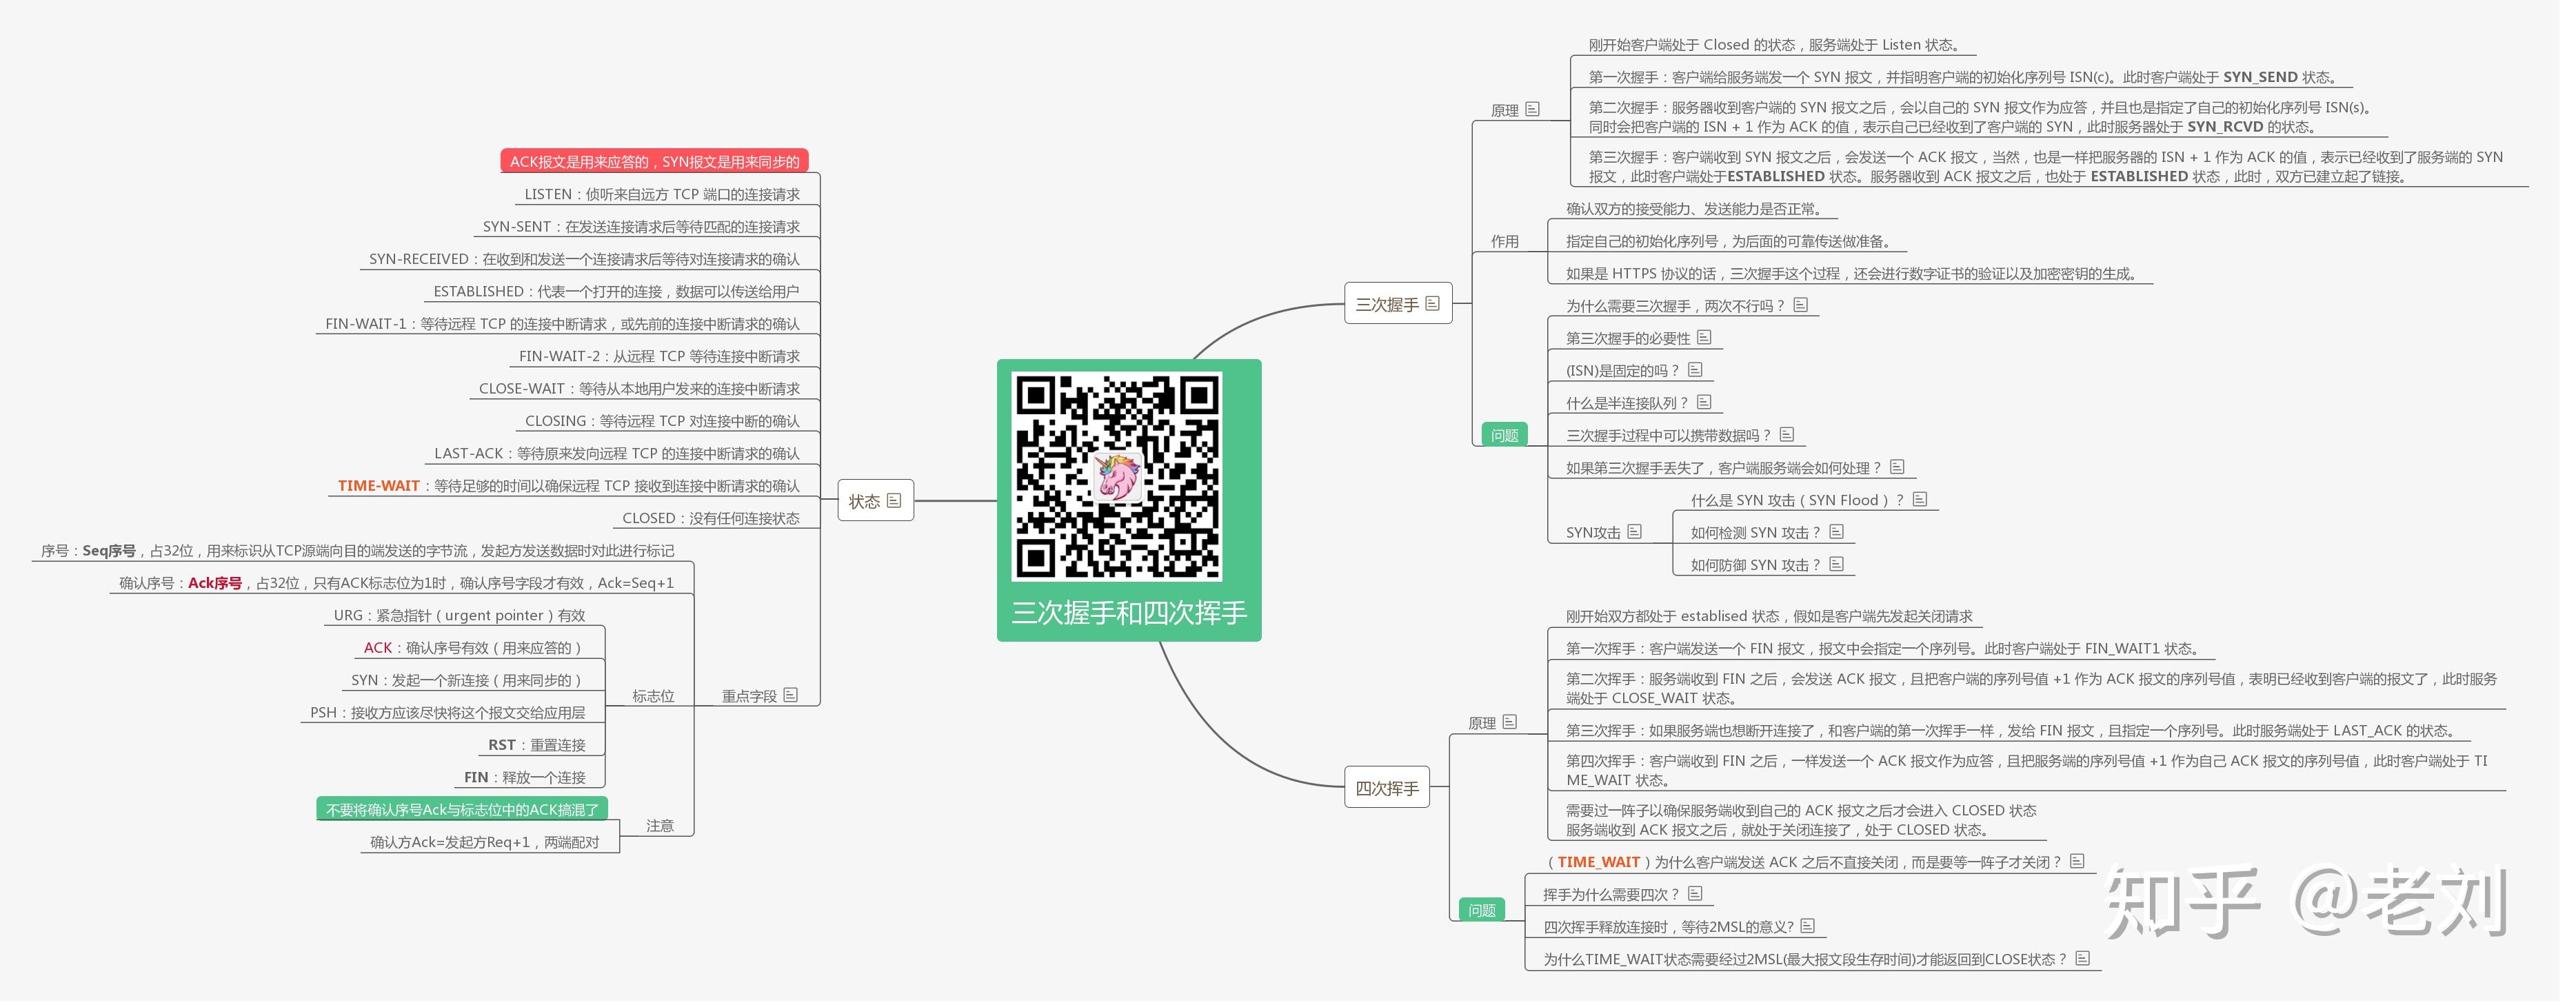Click the note icon next to 重点字段
Viewport: 2576px width, 1007px height.
point(791,695)
